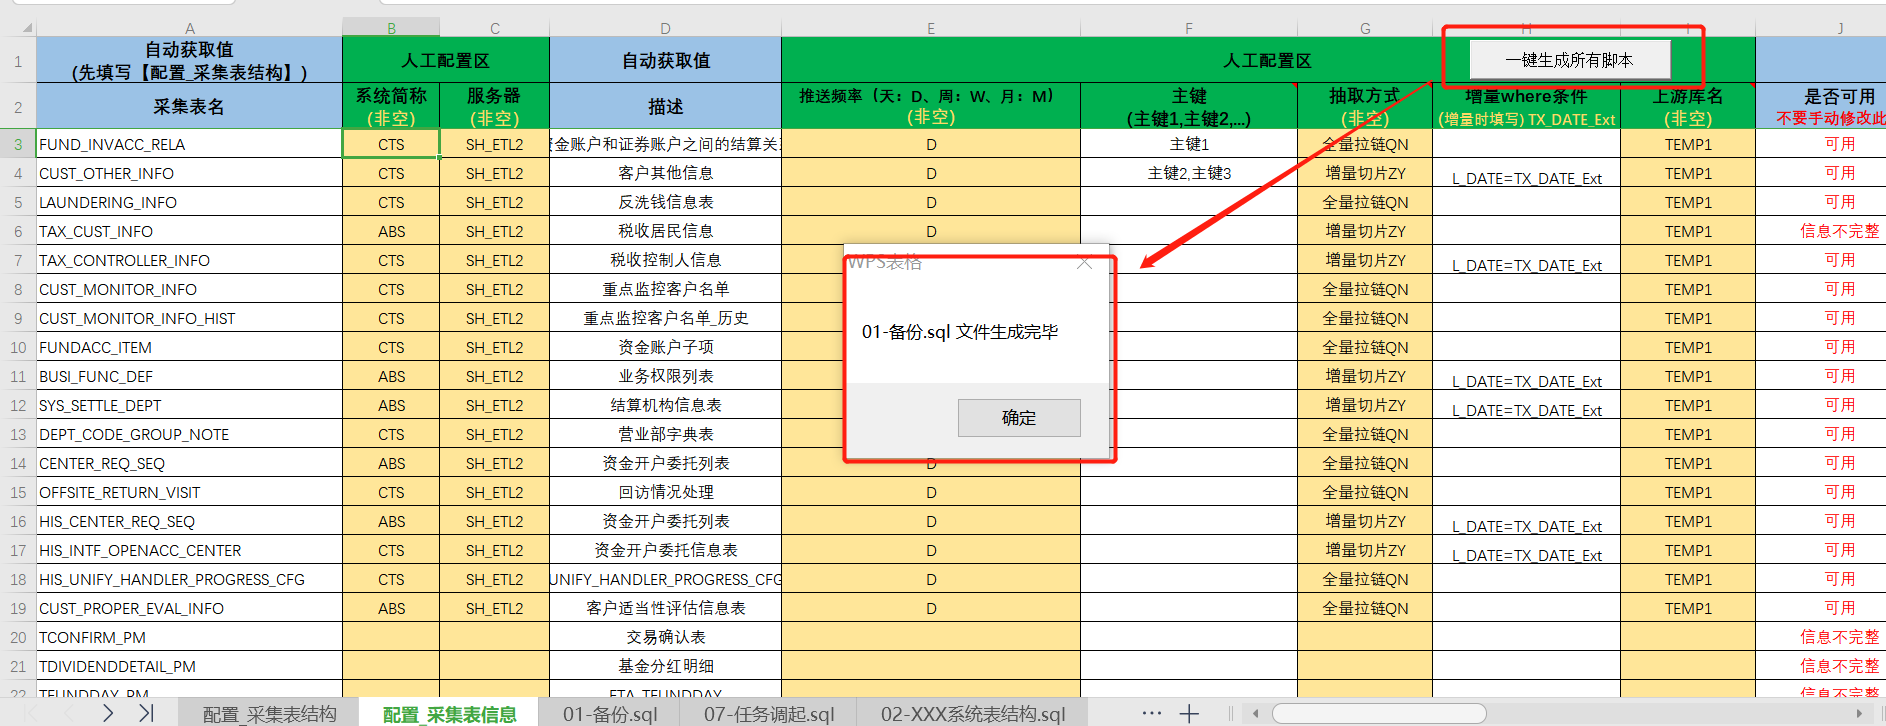
Task: Select cell BUSI_FUNC_DEF
Action: click(189, 376)
